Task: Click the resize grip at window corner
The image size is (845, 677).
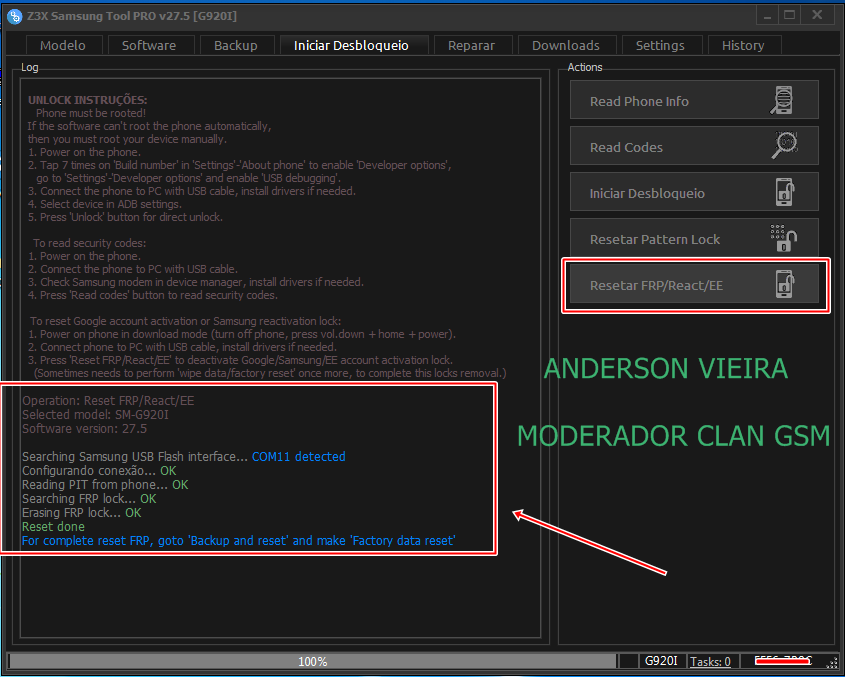Action: tap(832, 664)
